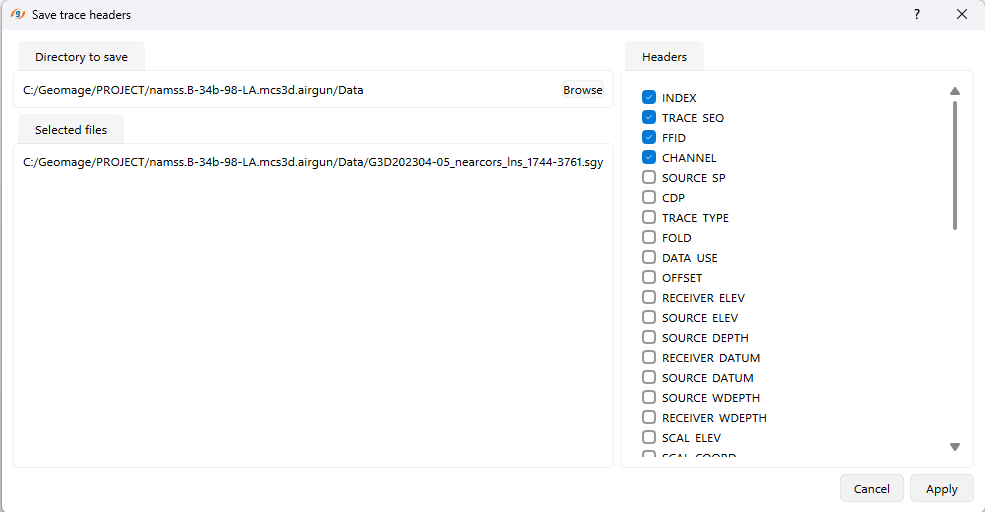Click the question mark help button

[x=917, y=14]
